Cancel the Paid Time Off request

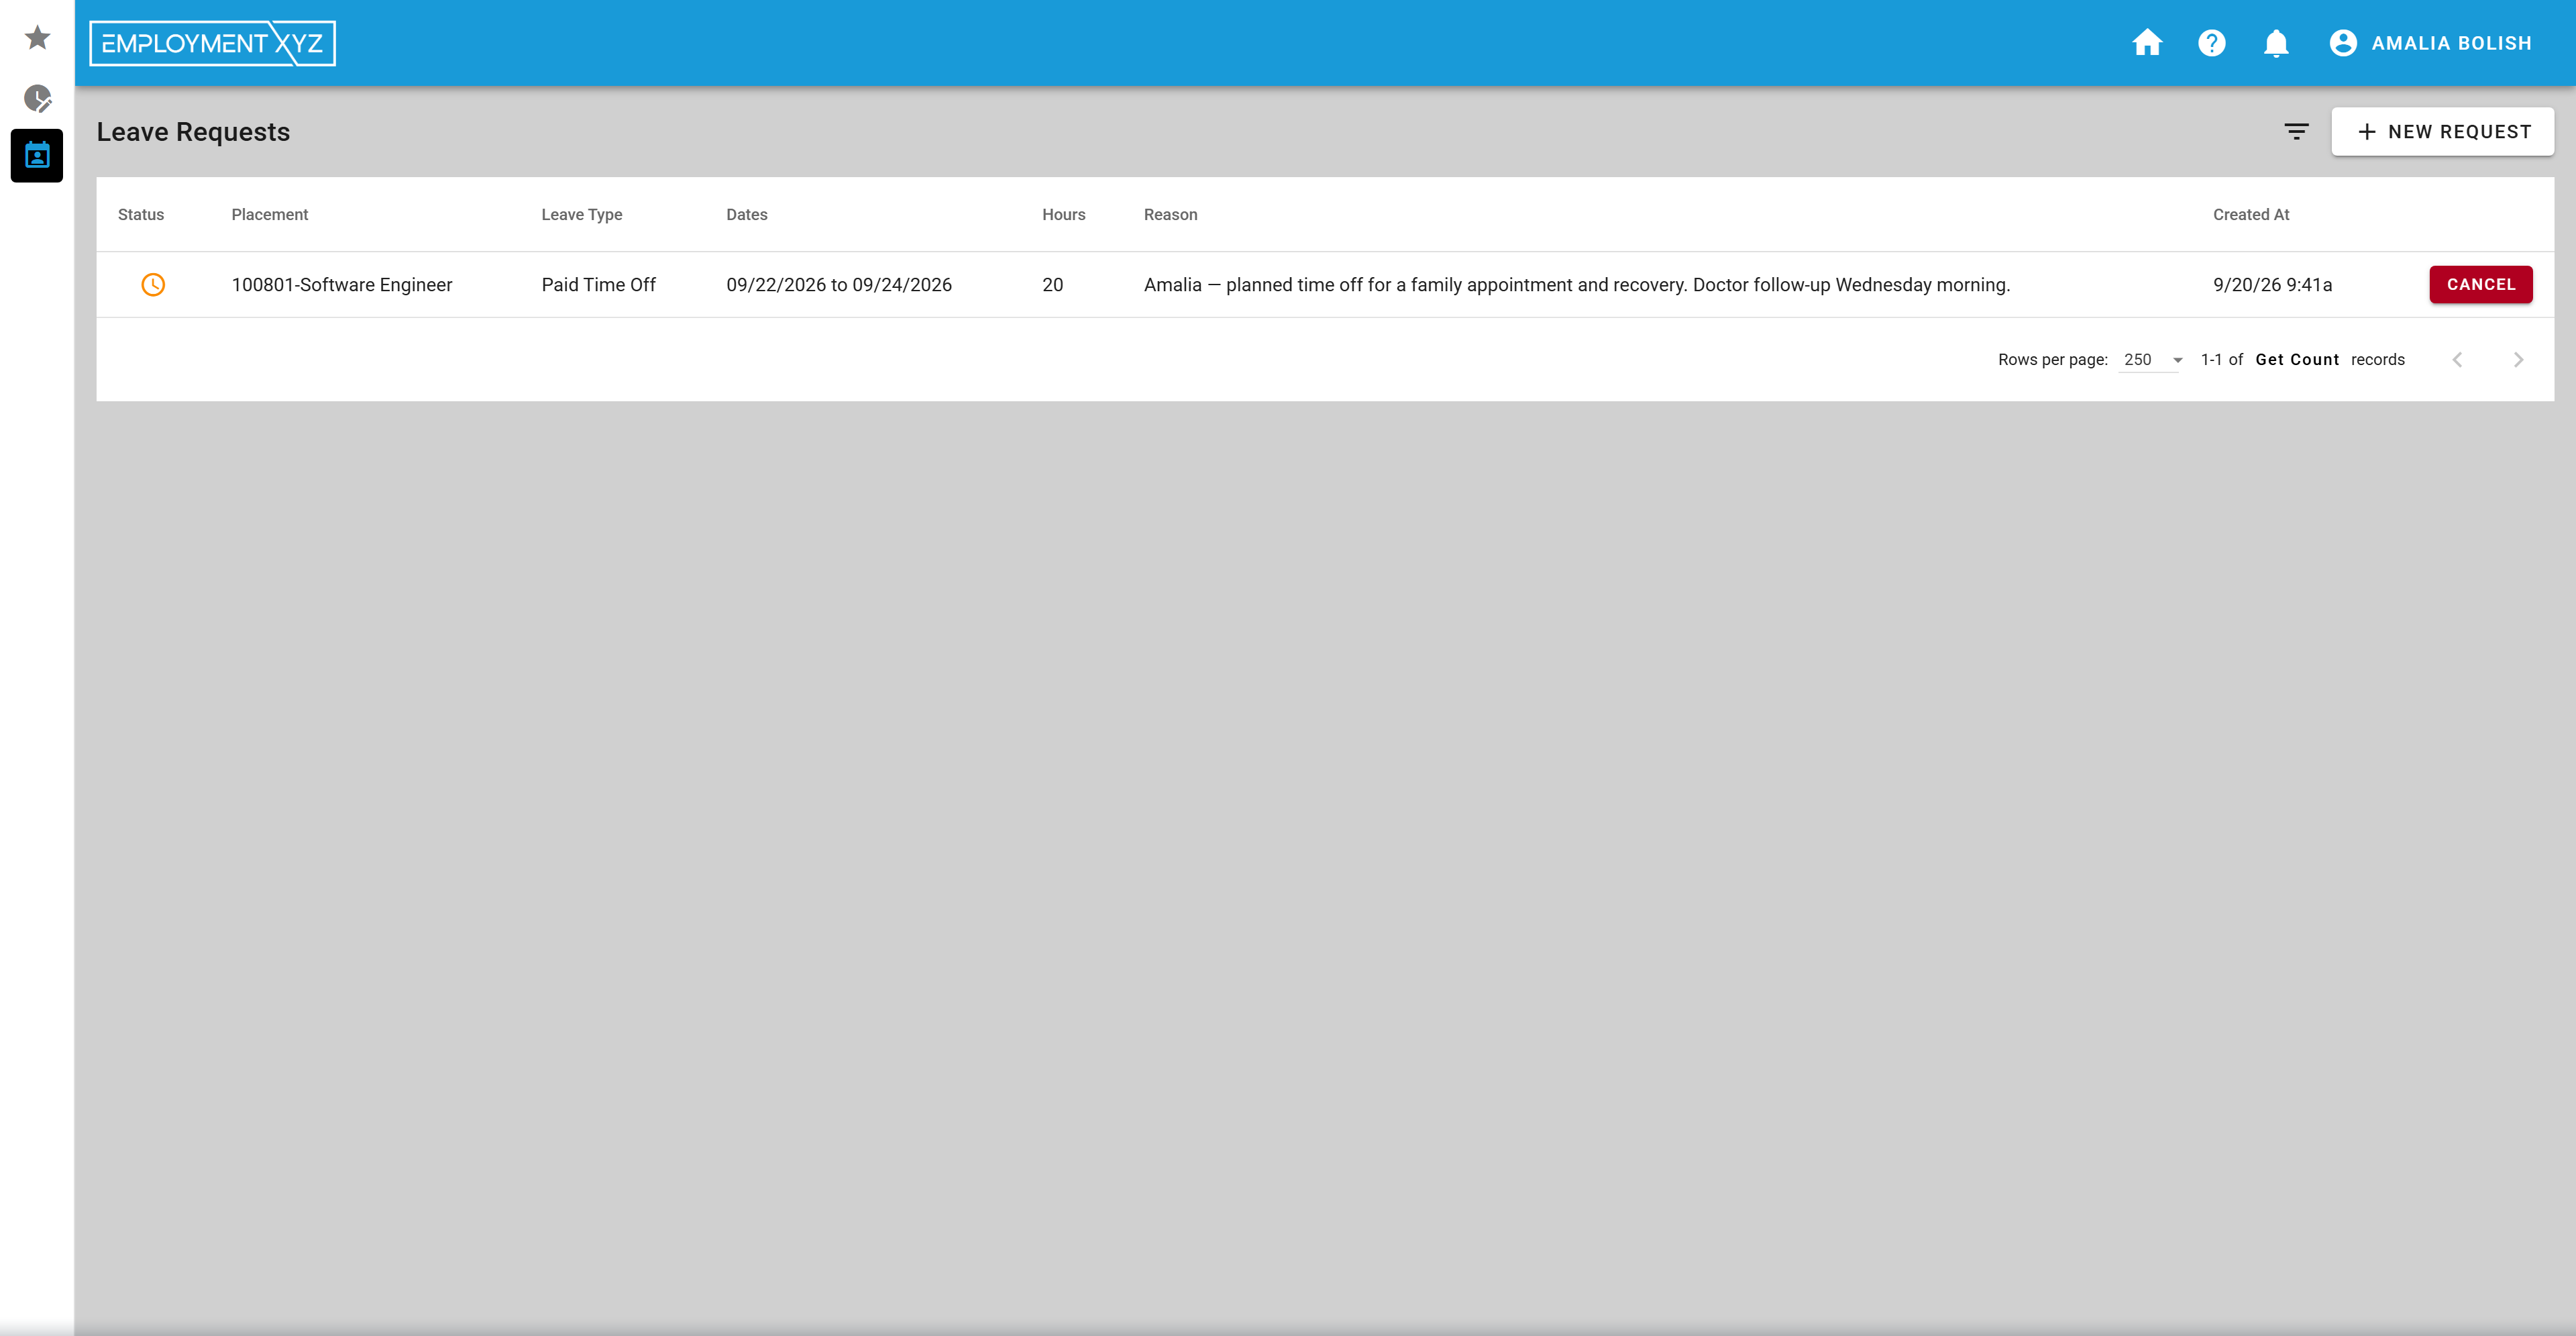click(x=2480, y=284)
